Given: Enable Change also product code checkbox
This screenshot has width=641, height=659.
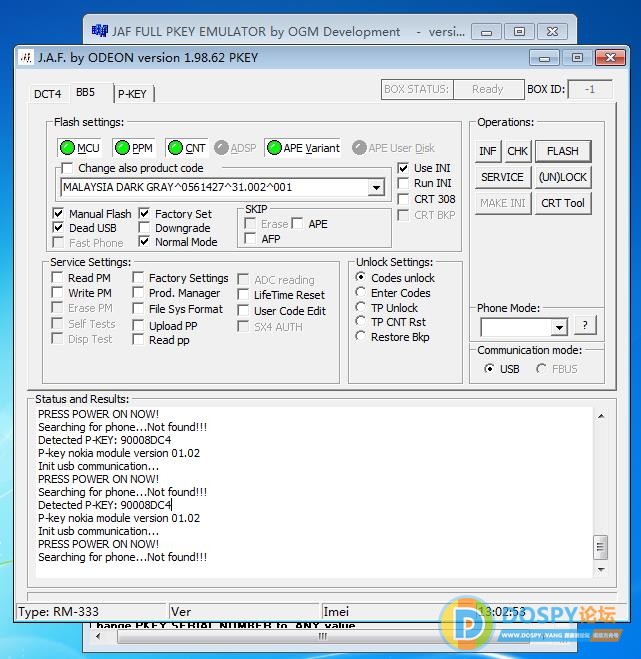Looking at the screenshot, I should 67,168.
